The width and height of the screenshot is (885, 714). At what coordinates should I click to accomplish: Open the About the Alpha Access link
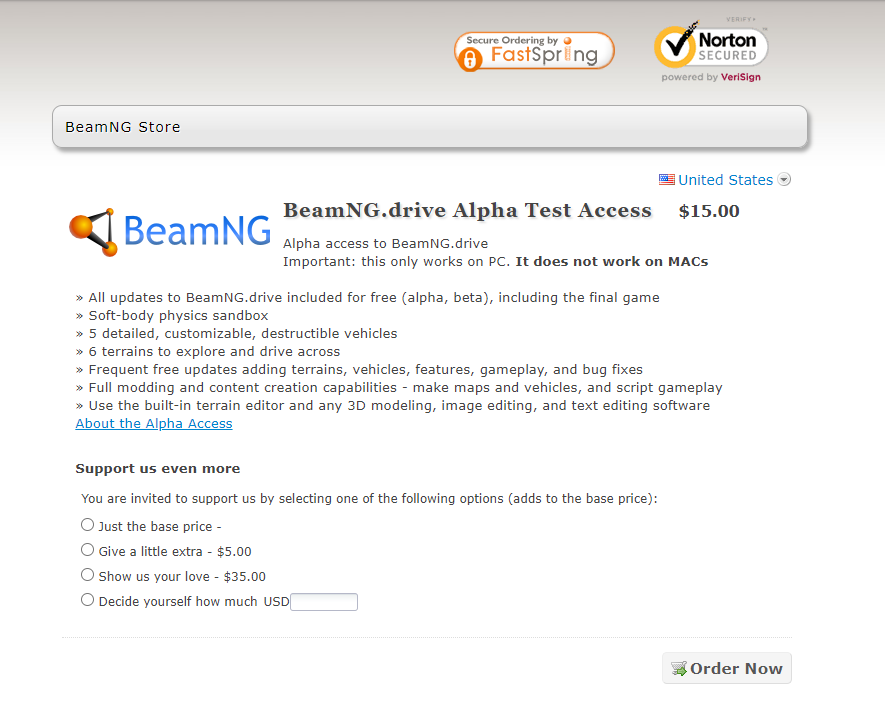coord(154,424)
